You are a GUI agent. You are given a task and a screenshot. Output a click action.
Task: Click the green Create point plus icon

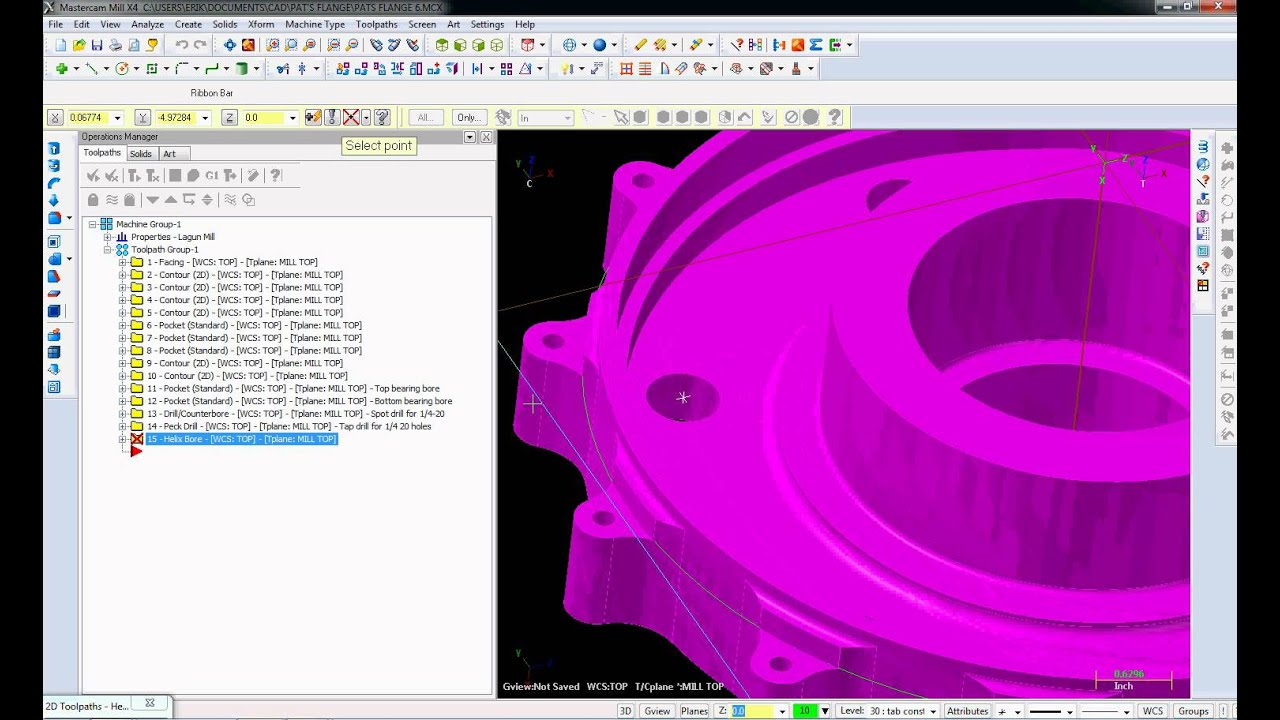61,69
